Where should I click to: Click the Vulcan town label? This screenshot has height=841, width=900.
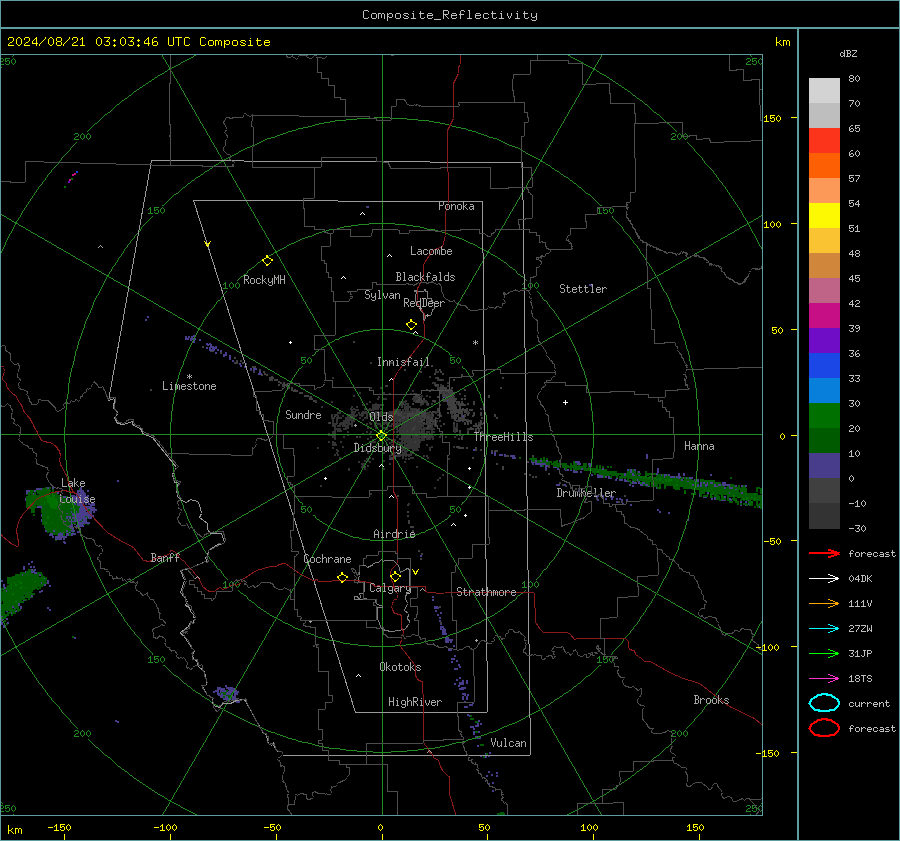[508, 743]
